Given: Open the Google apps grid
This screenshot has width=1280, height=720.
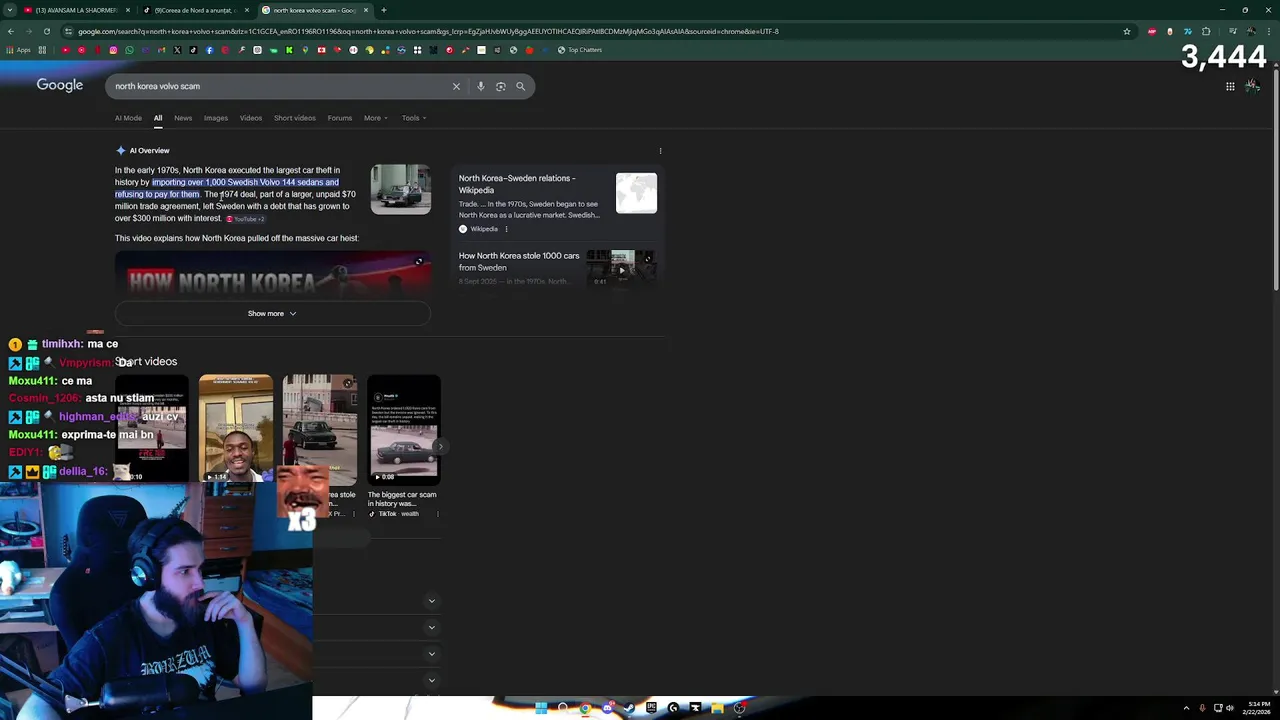Looking at the screenshot, I should coord(1230,86).
